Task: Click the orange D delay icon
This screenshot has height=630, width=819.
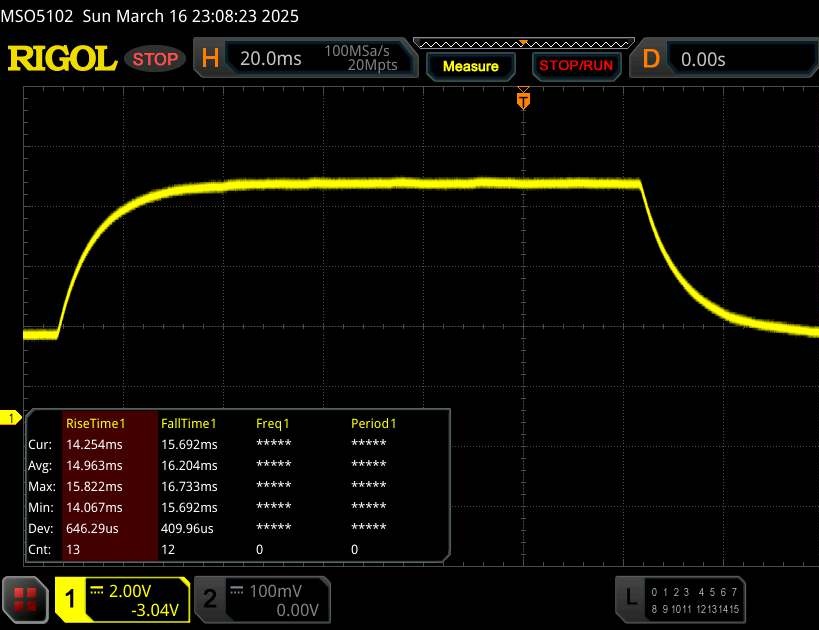Action: click(x=651, y=59)
